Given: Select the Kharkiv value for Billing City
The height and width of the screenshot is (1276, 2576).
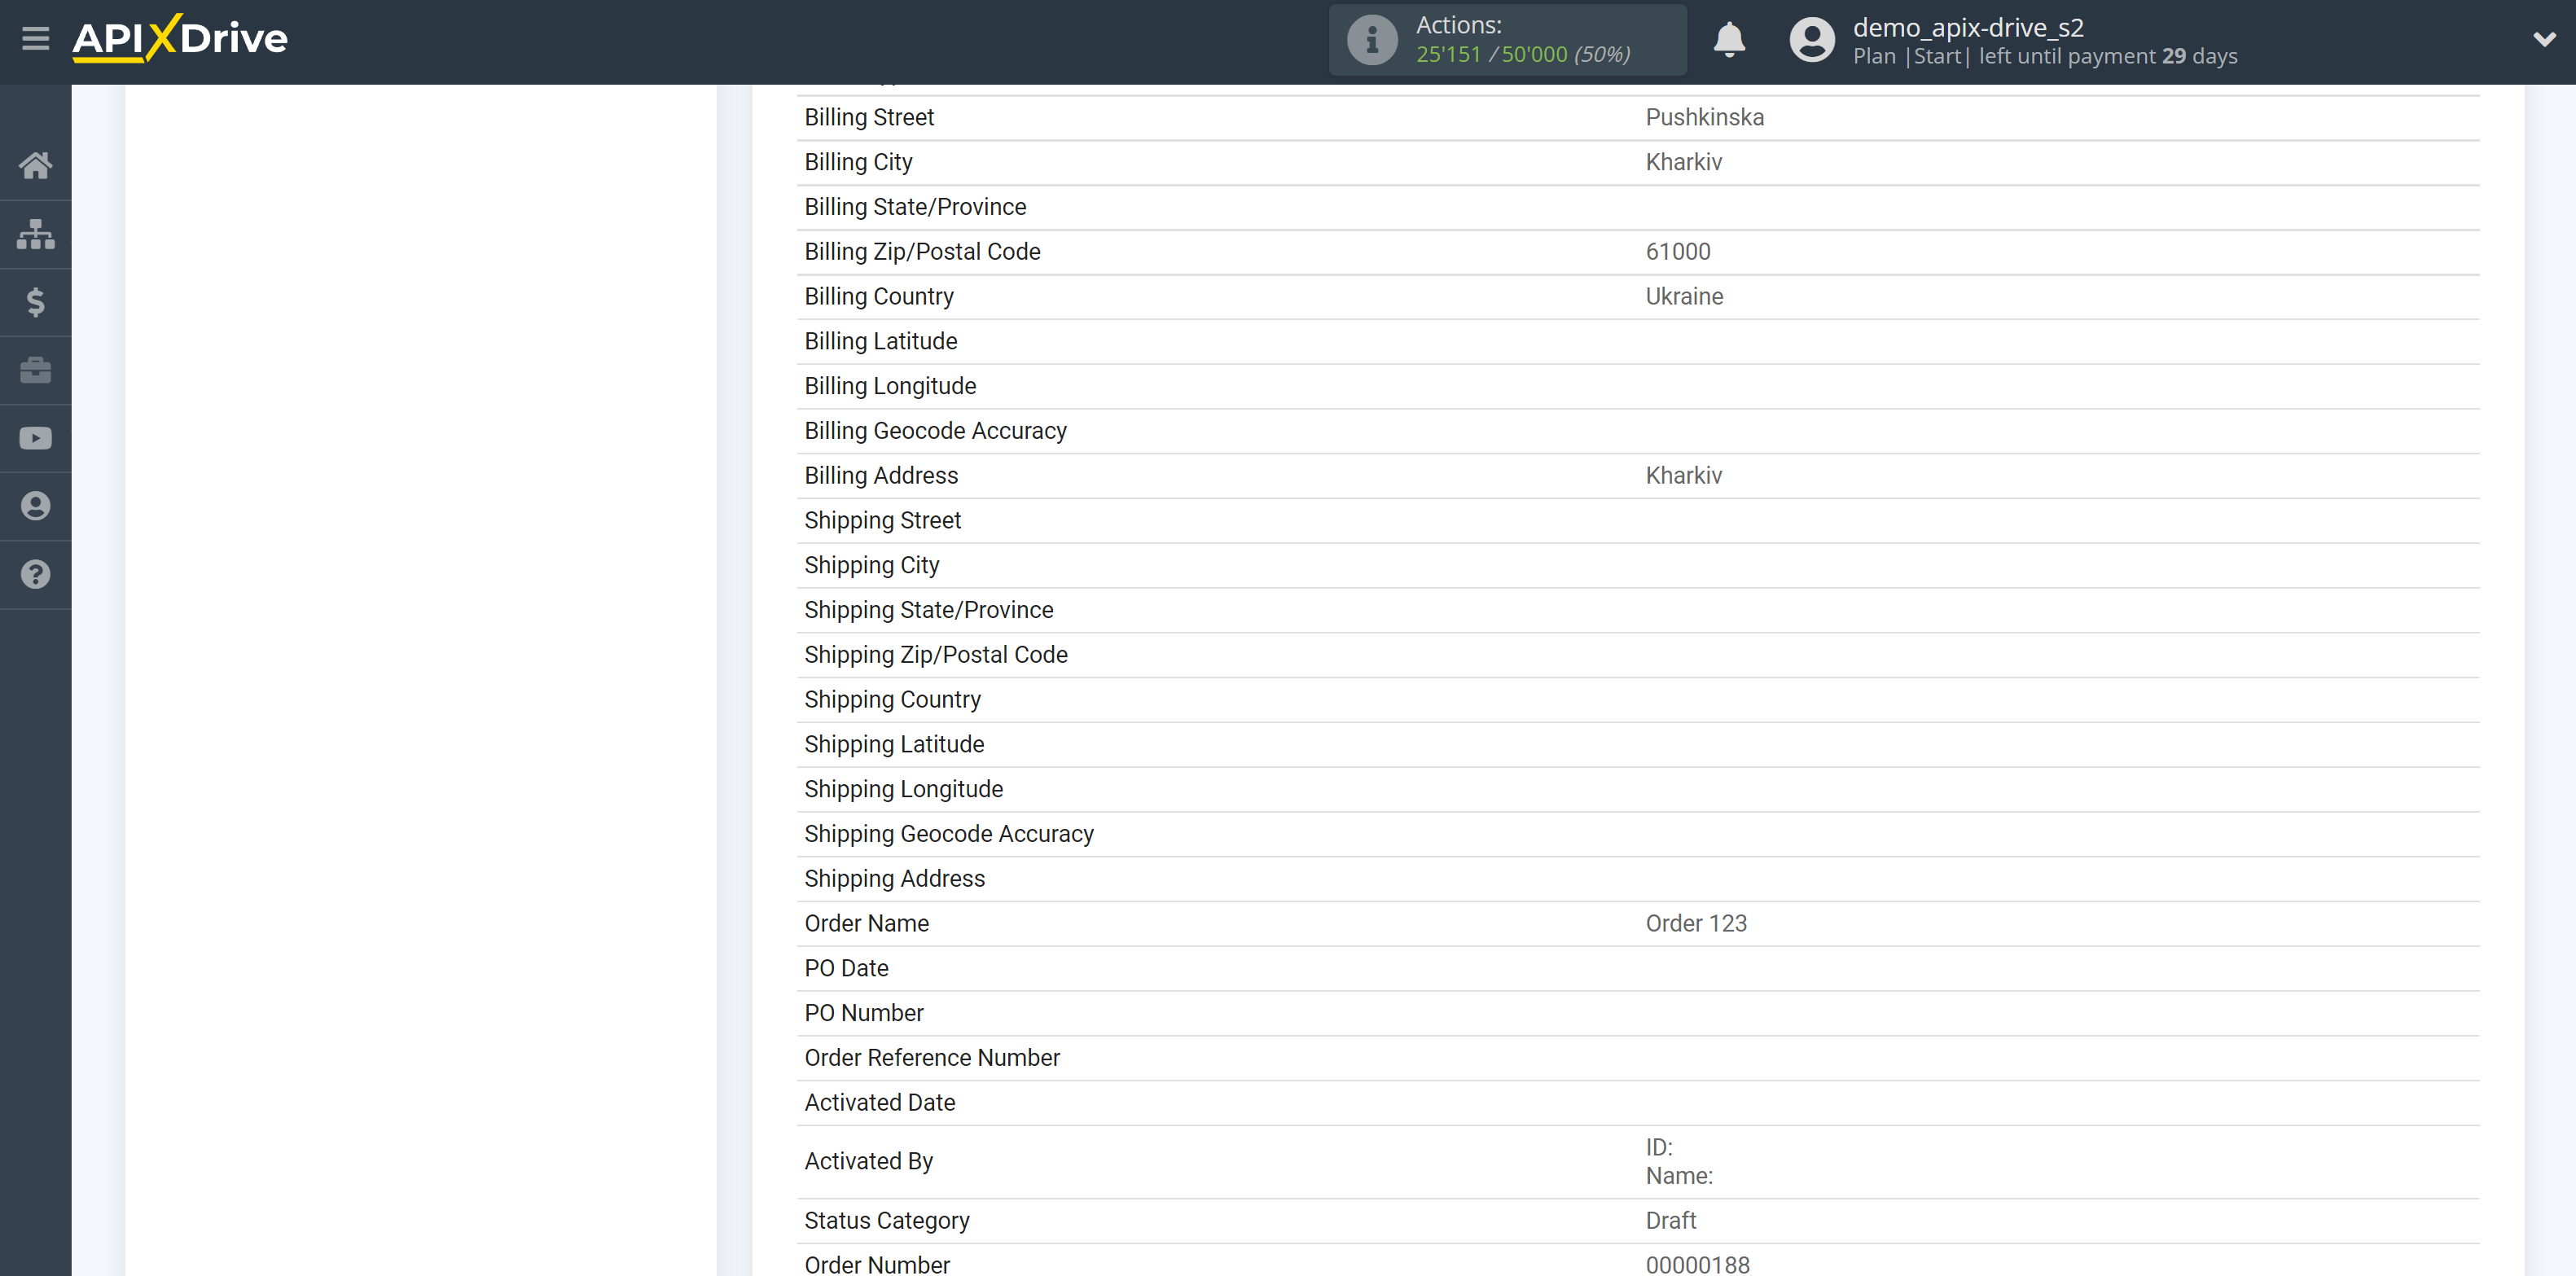Looking at the screenshot, I should 1684,162.
